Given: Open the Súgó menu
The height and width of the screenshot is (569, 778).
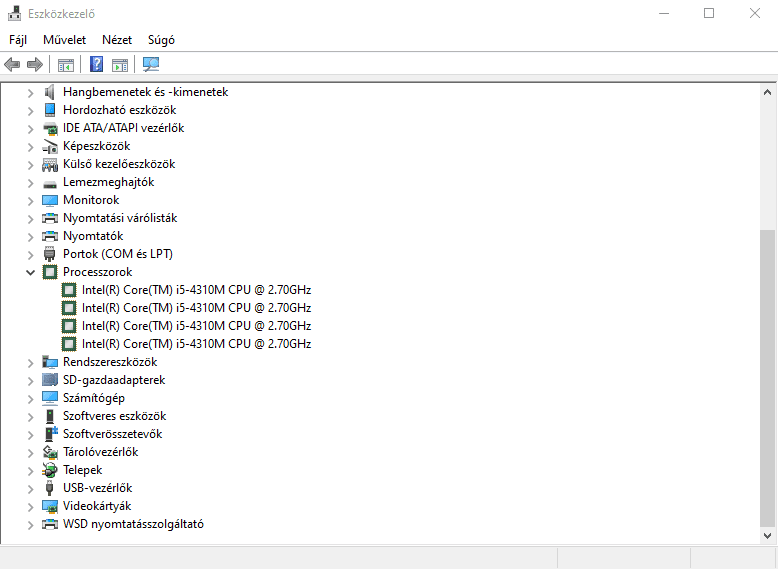Looking at the screenshot, I should pyautogui.click(x=161, y=40).
